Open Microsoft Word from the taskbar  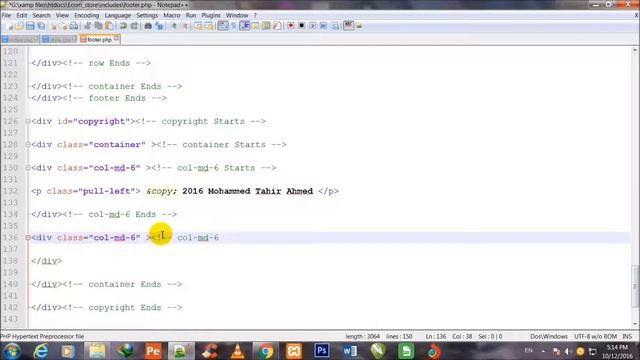[x=350, y=351]
